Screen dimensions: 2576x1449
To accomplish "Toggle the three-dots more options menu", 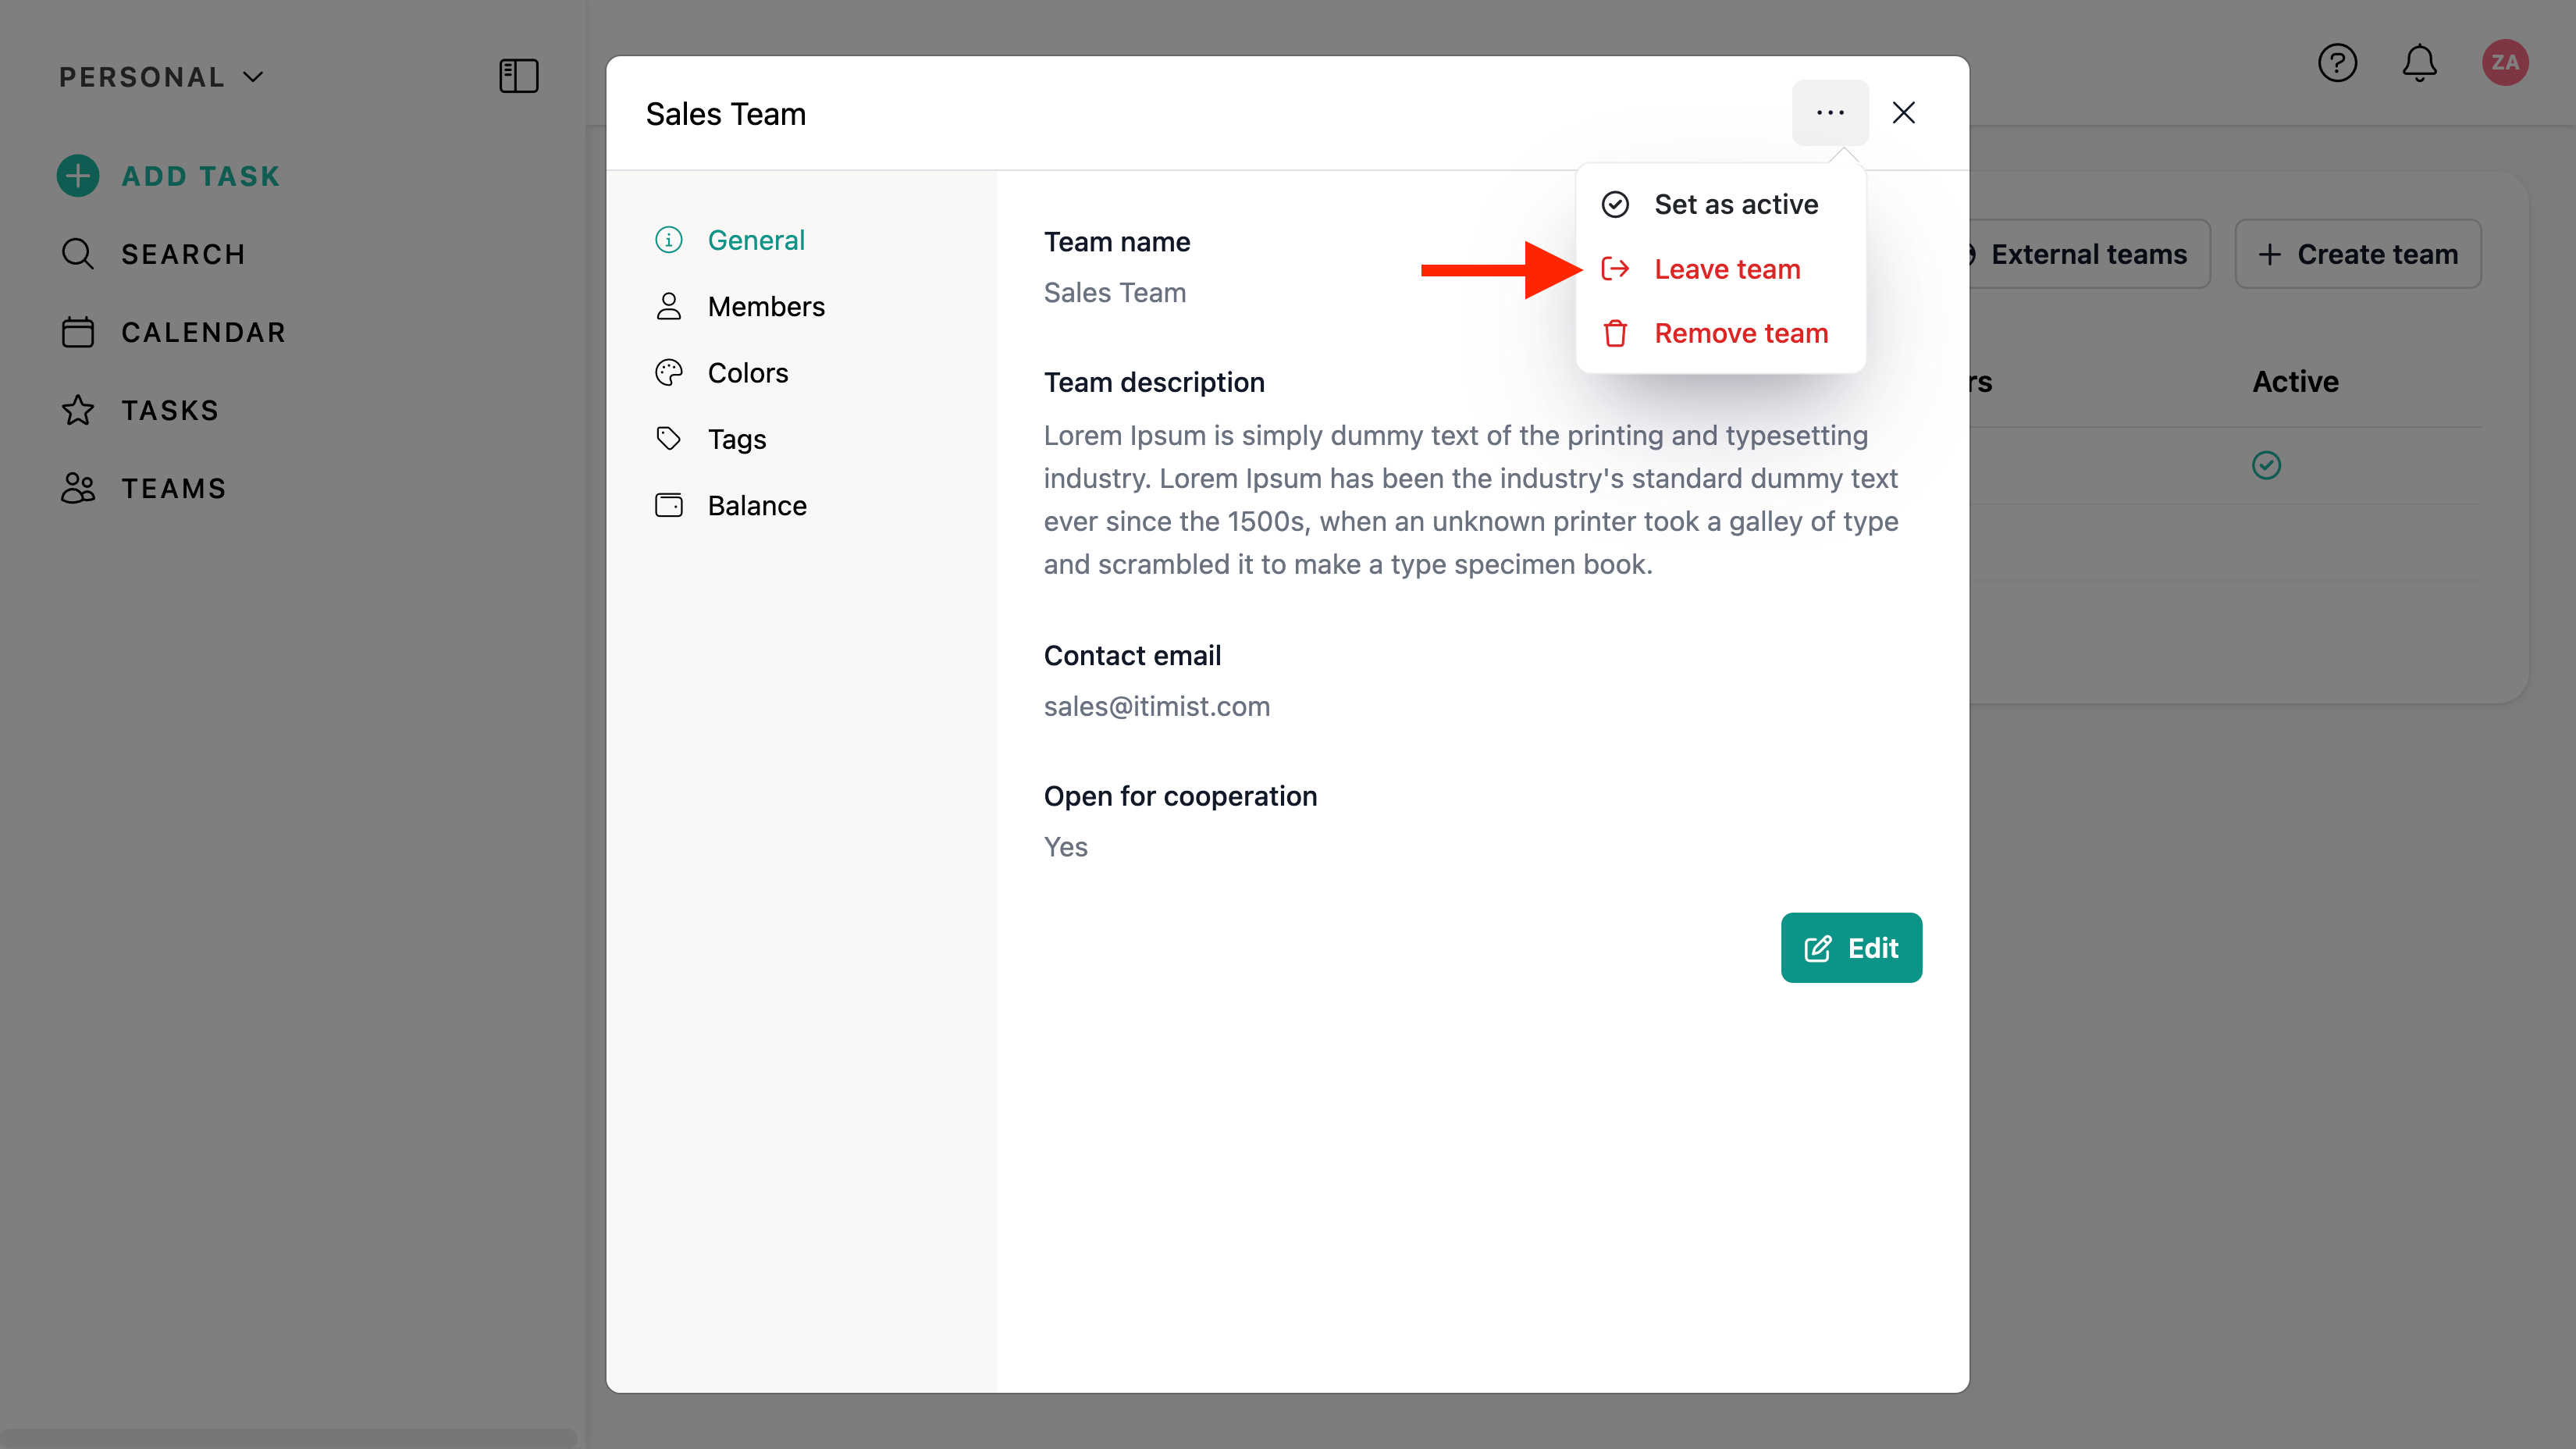I will point(1830,113).
